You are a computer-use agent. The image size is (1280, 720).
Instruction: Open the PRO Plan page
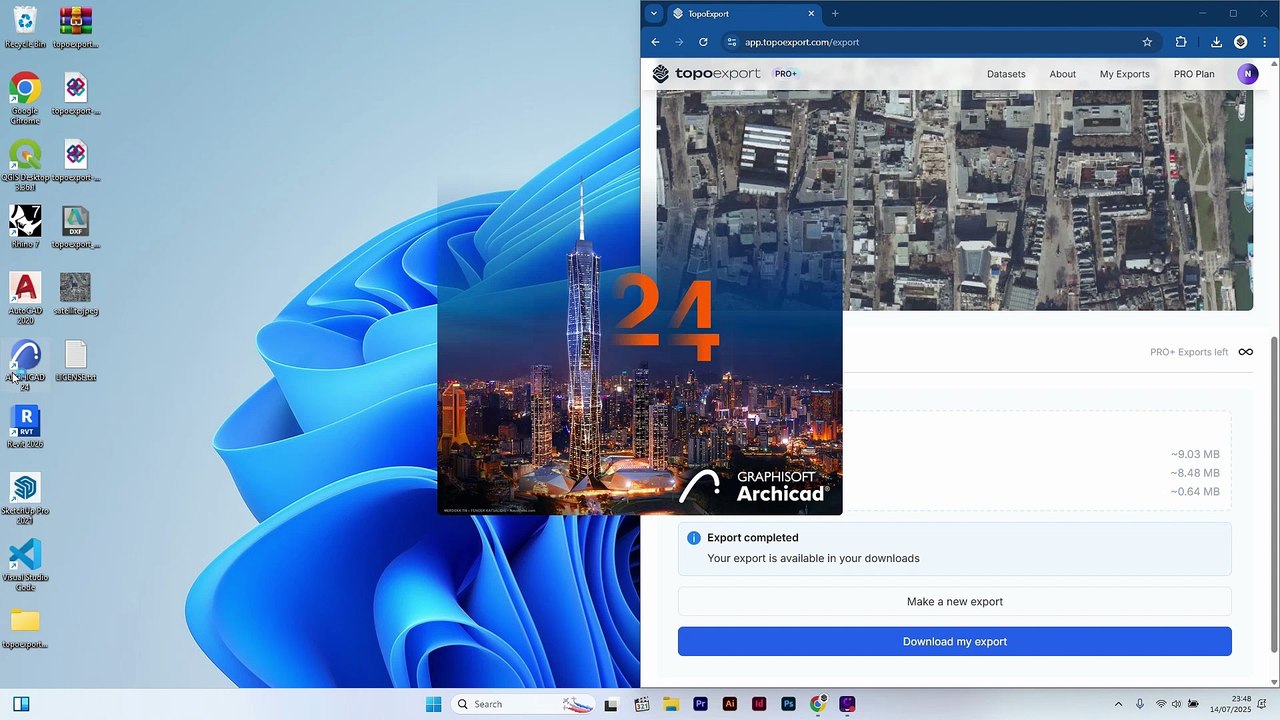tap(1194, 74)
